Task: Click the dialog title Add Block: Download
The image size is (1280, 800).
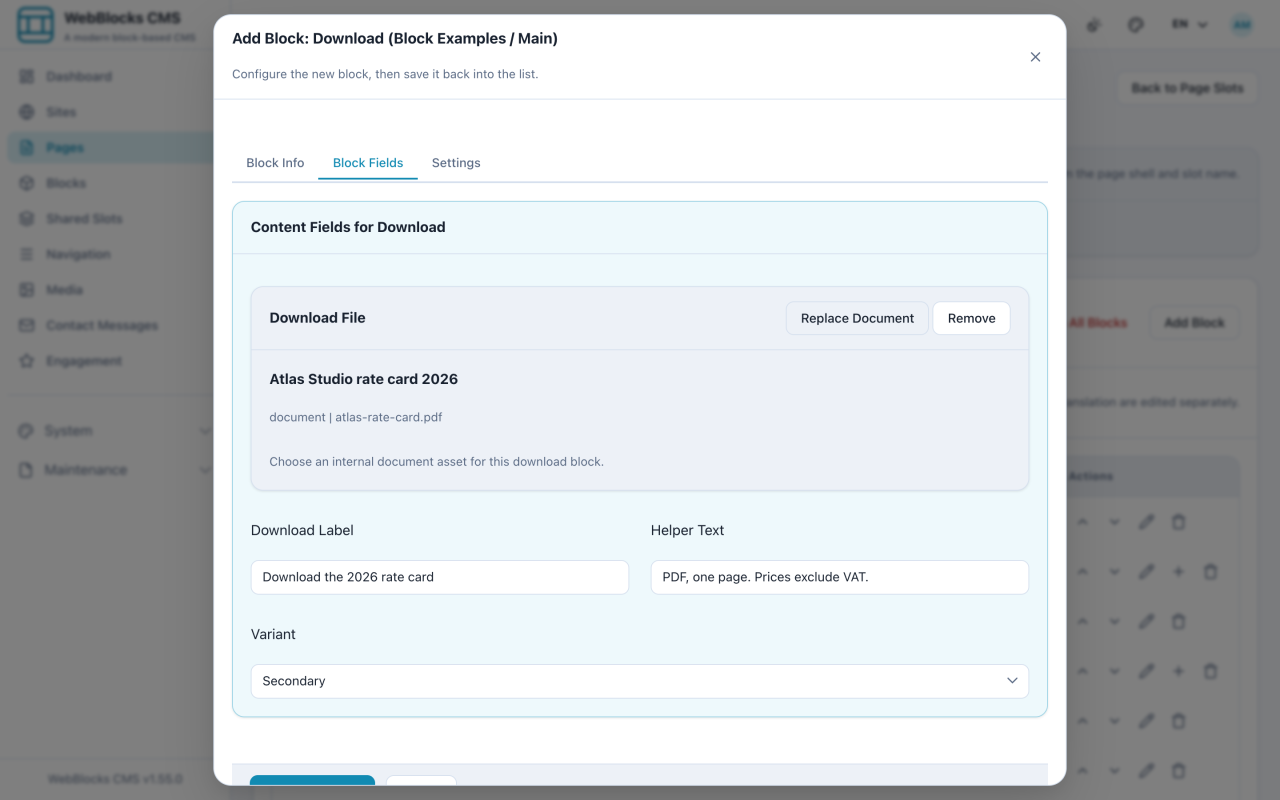Action: [395, 38]
